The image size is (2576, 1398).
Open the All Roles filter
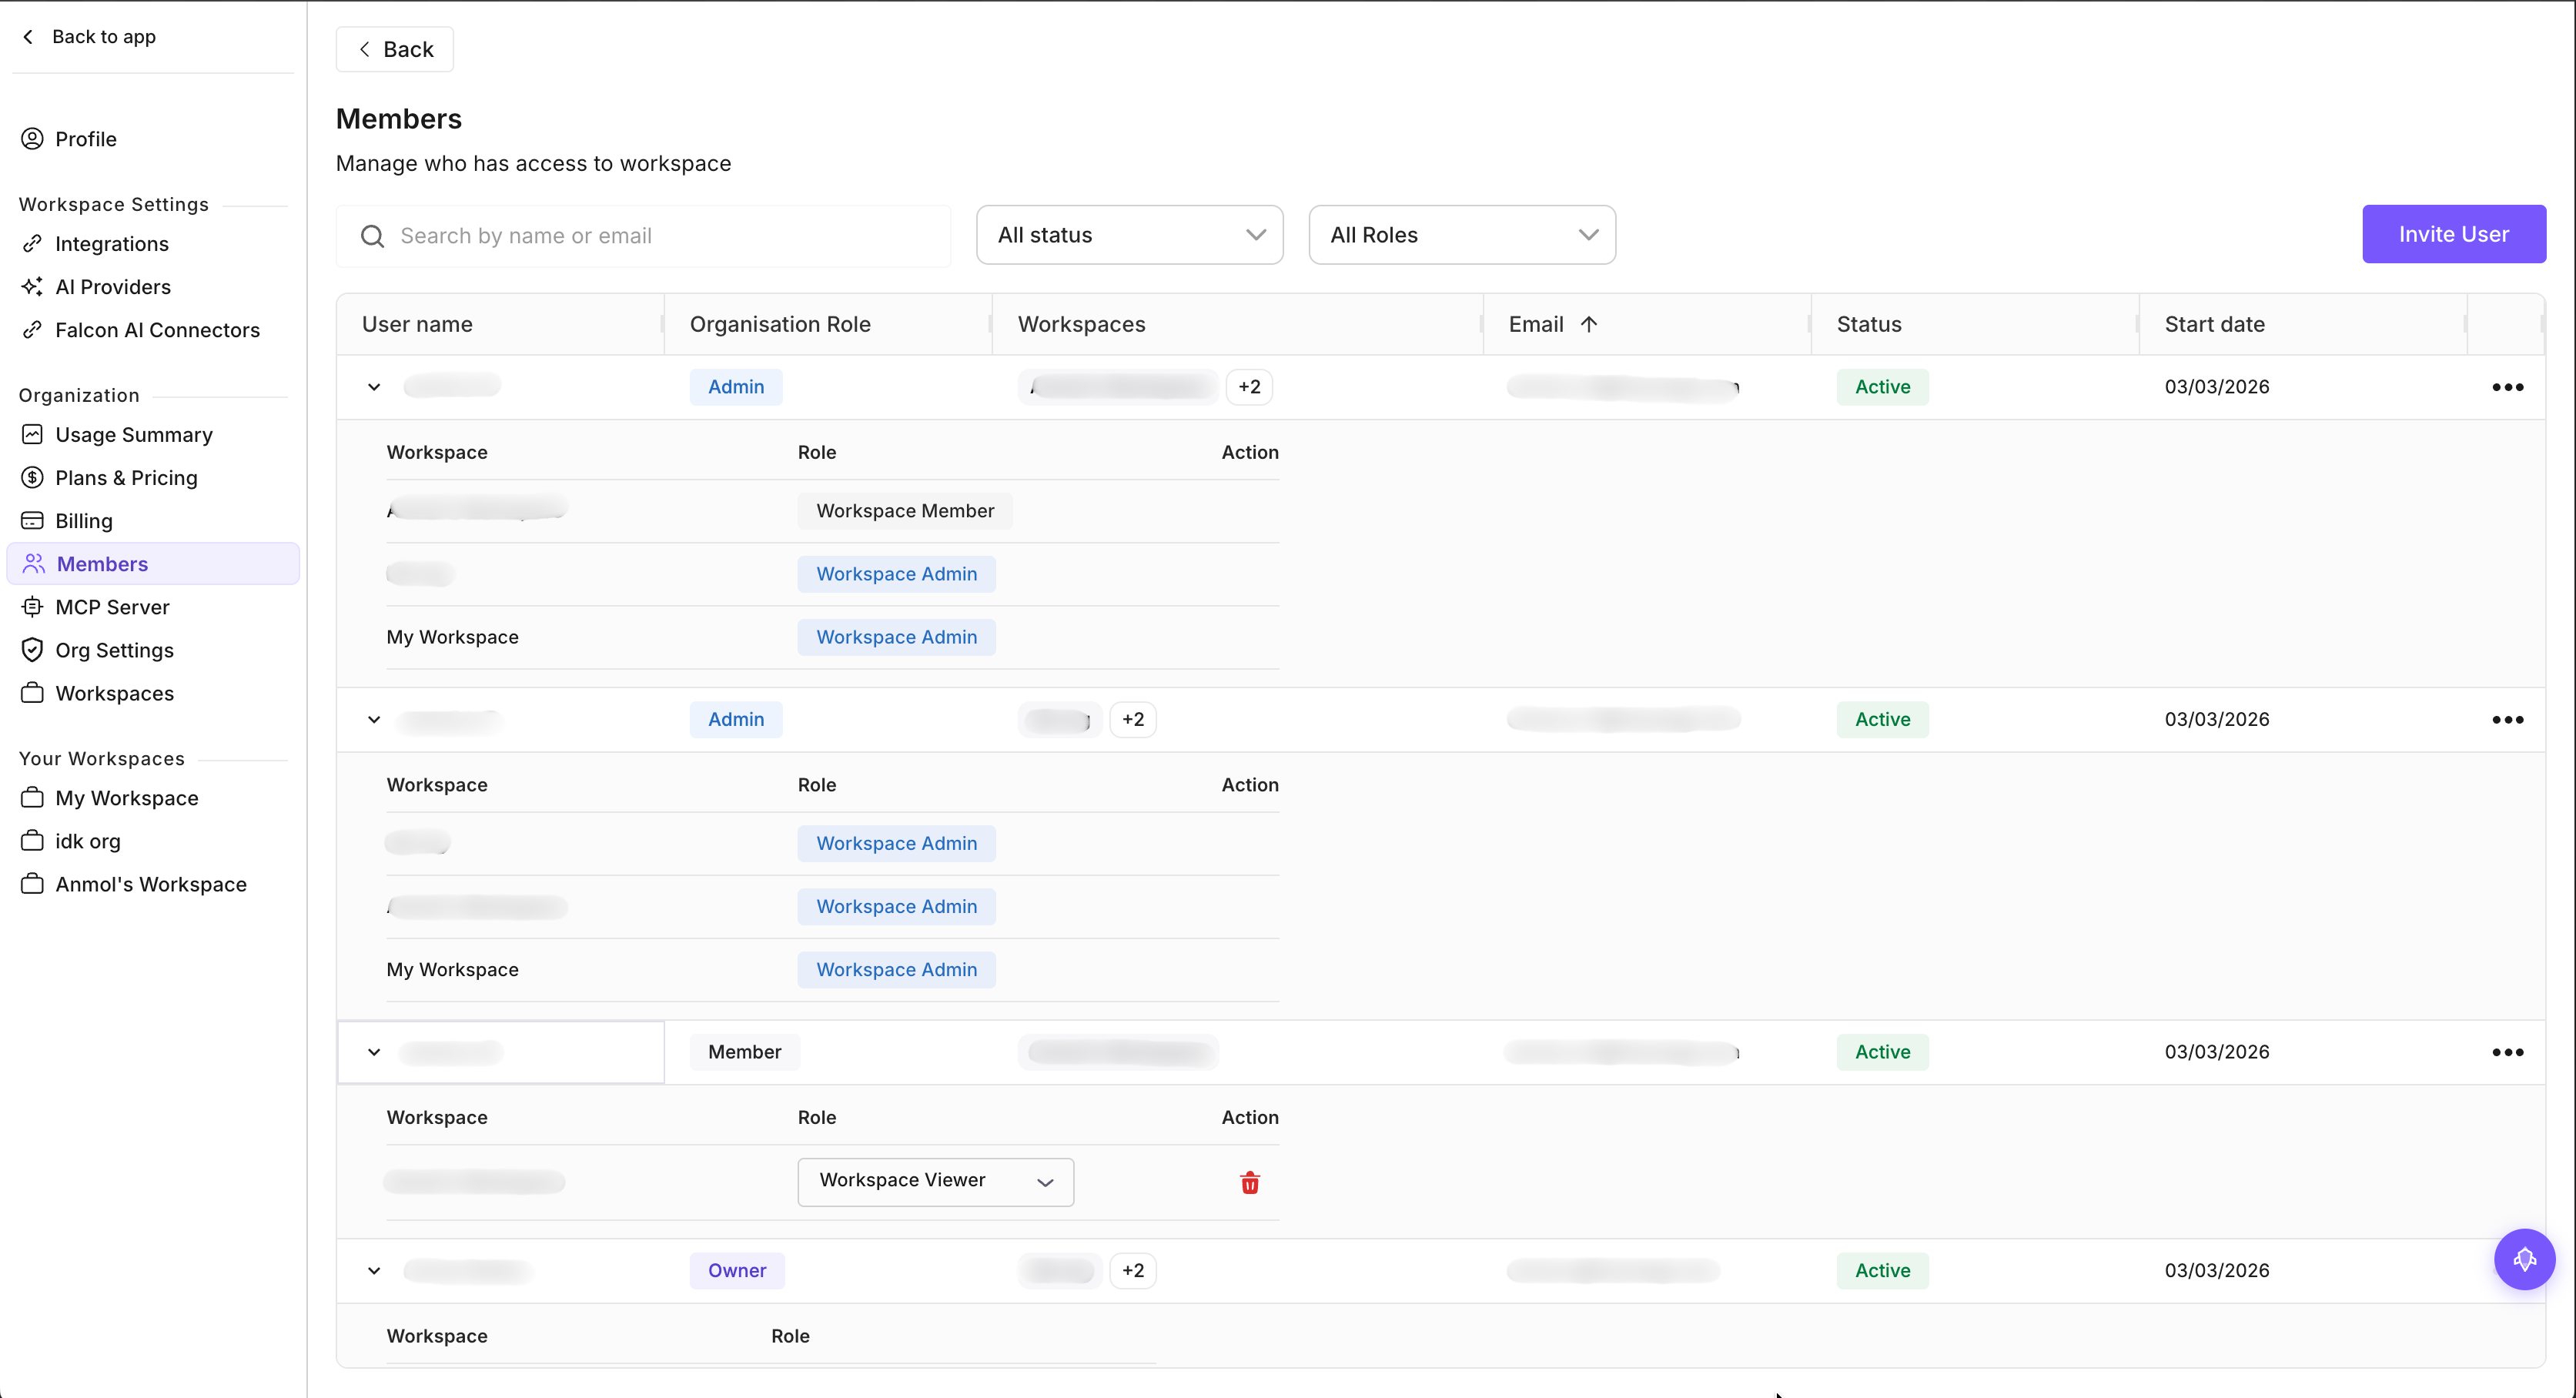1461,234
